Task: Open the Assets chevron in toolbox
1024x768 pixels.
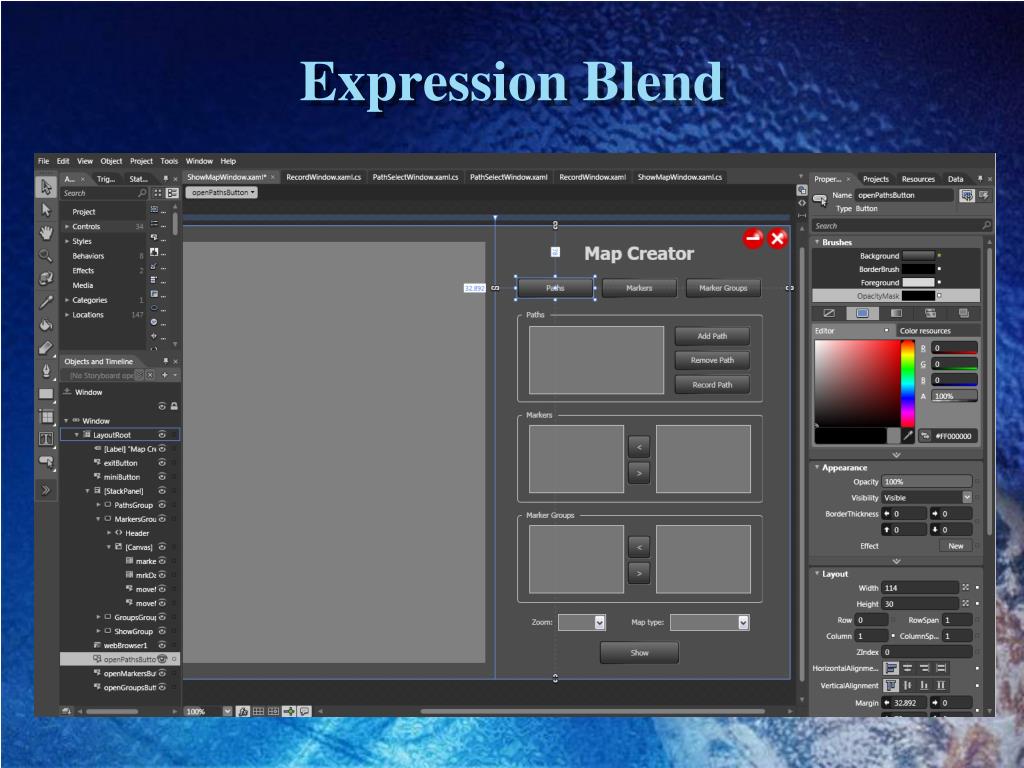Action: (x=46, y=490)
